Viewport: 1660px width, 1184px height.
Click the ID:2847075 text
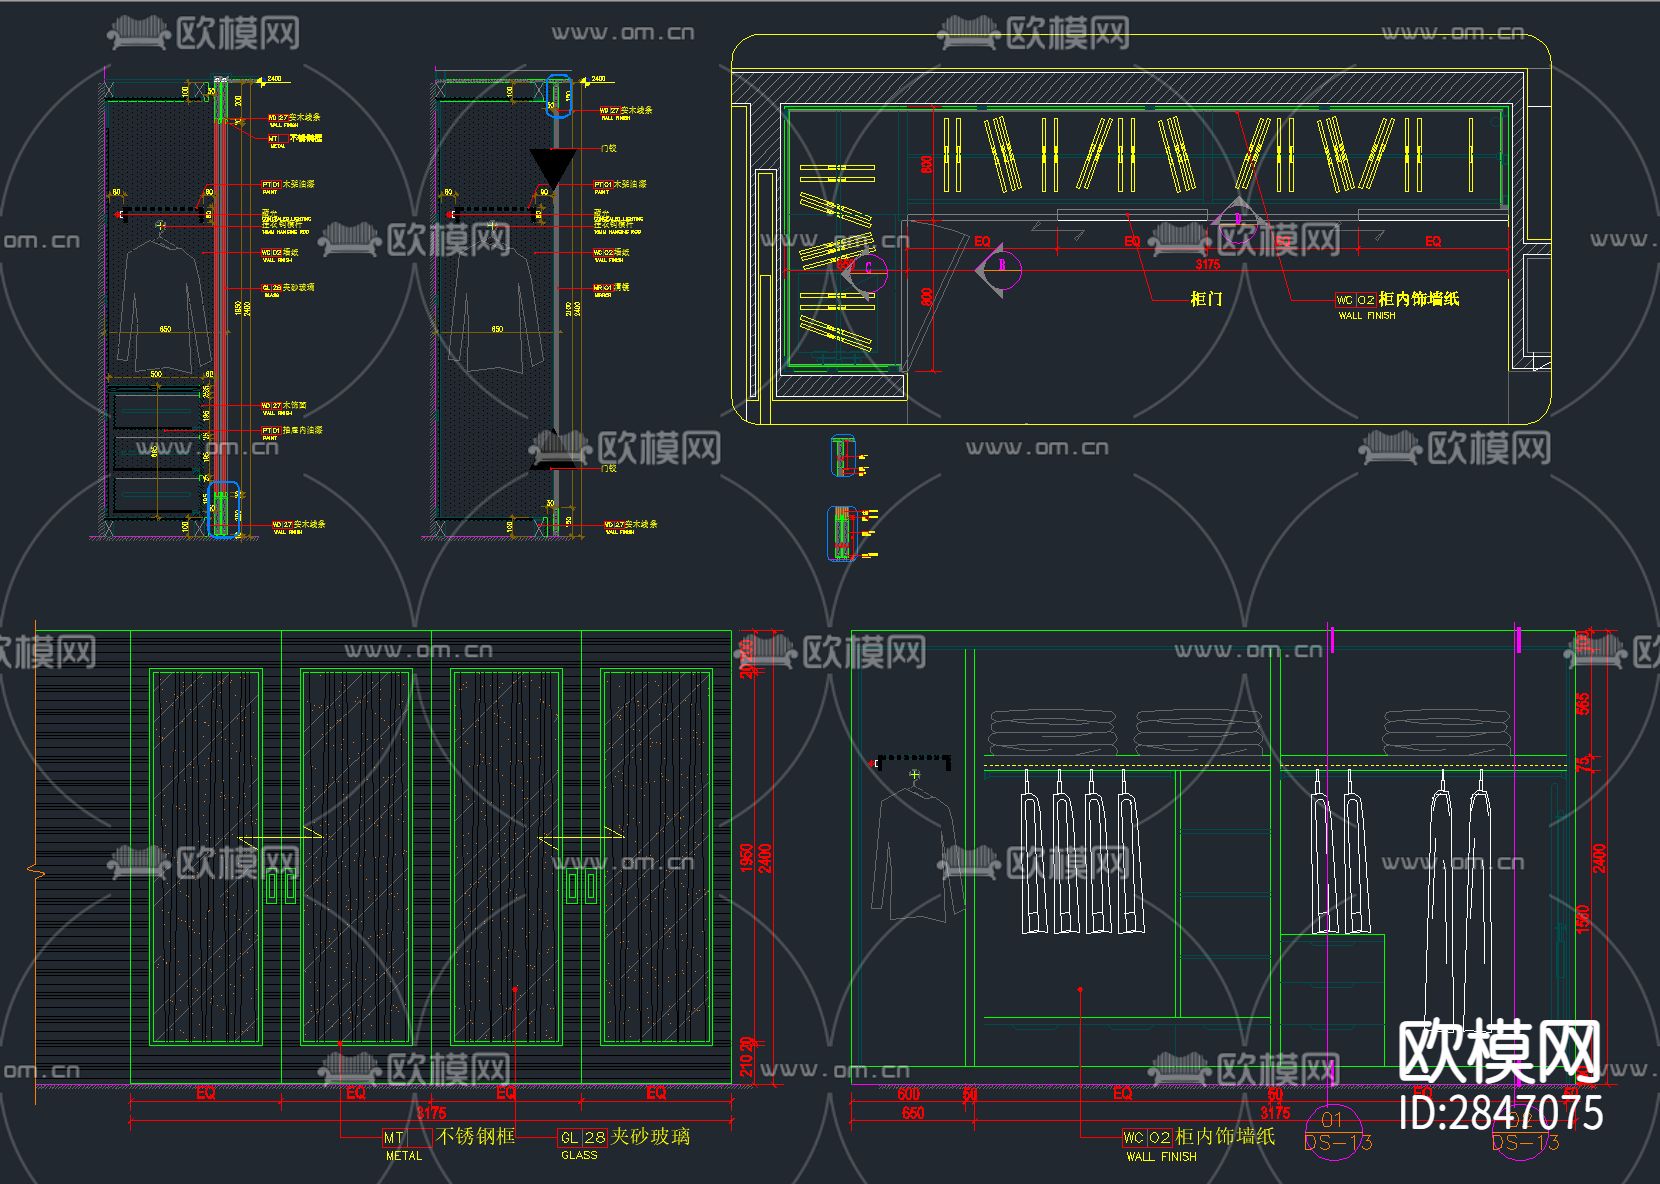(1501, 1113)
